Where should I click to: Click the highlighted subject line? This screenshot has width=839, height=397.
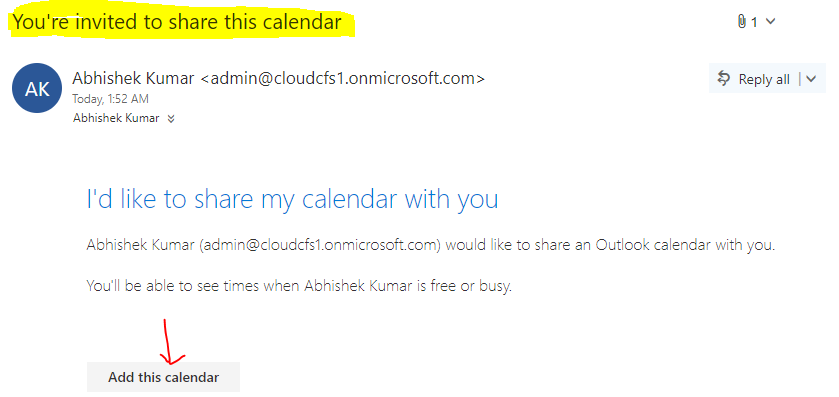pyautogui.click(x=177, y=22)
